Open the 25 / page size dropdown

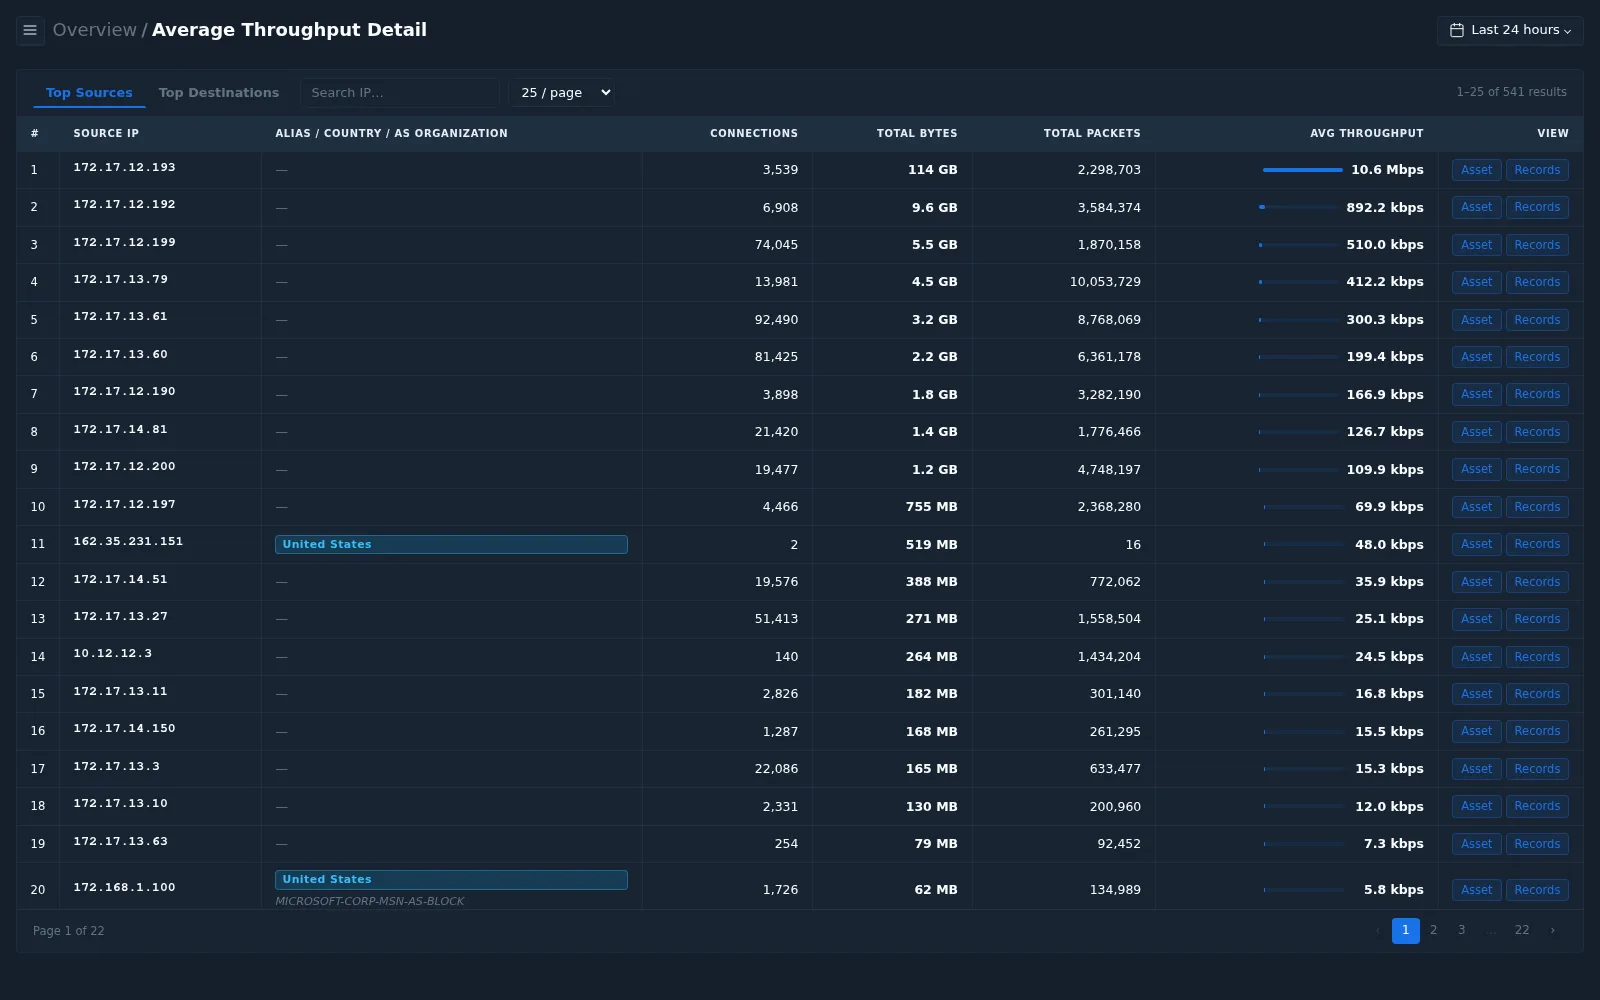click(562, 93)
